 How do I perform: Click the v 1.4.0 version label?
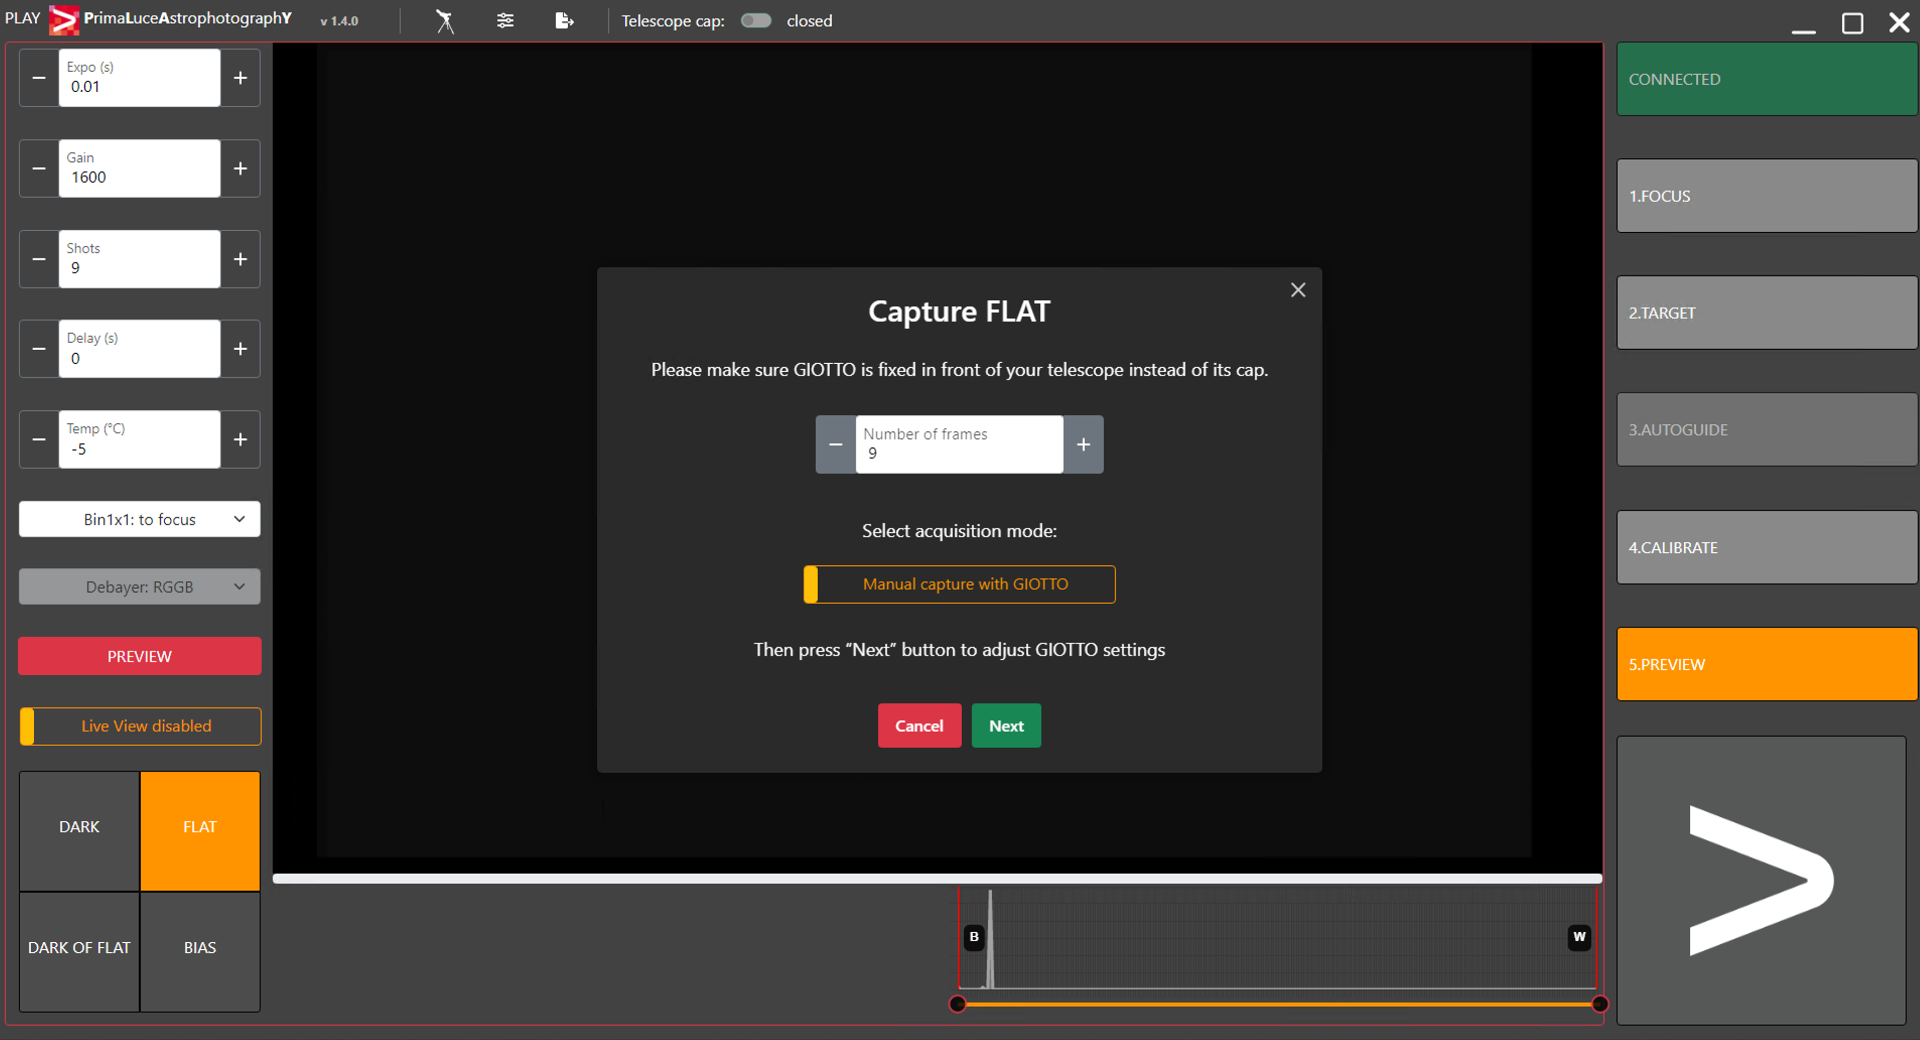tap(339, 21)
